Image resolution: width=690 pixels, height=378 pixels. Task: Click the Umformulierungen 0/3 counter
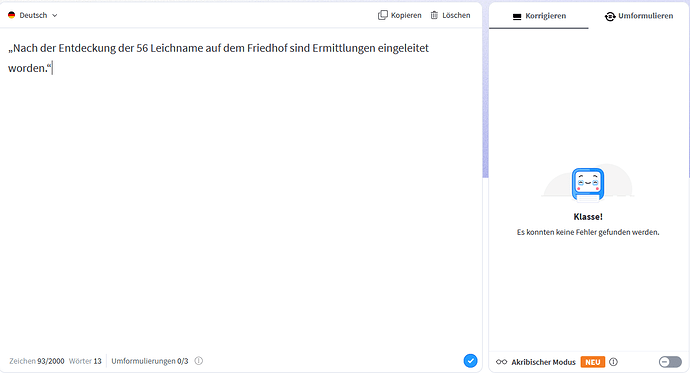coord(150,361)
